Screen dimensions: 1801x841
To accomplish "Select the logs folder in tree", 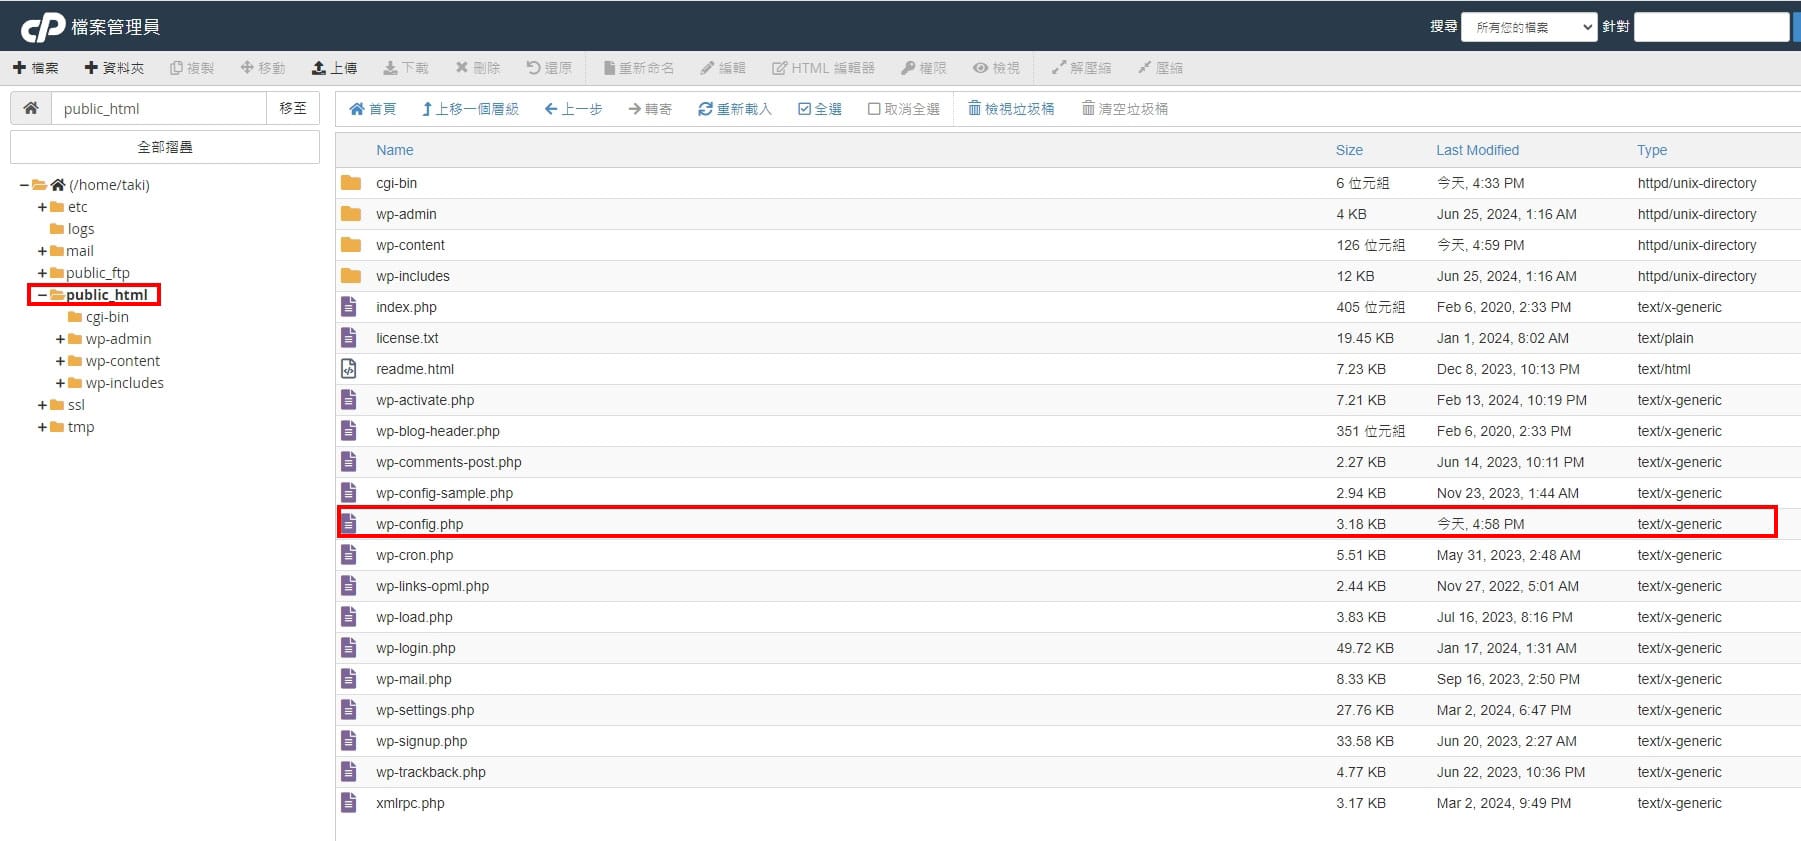I will [x=80, y=229].
